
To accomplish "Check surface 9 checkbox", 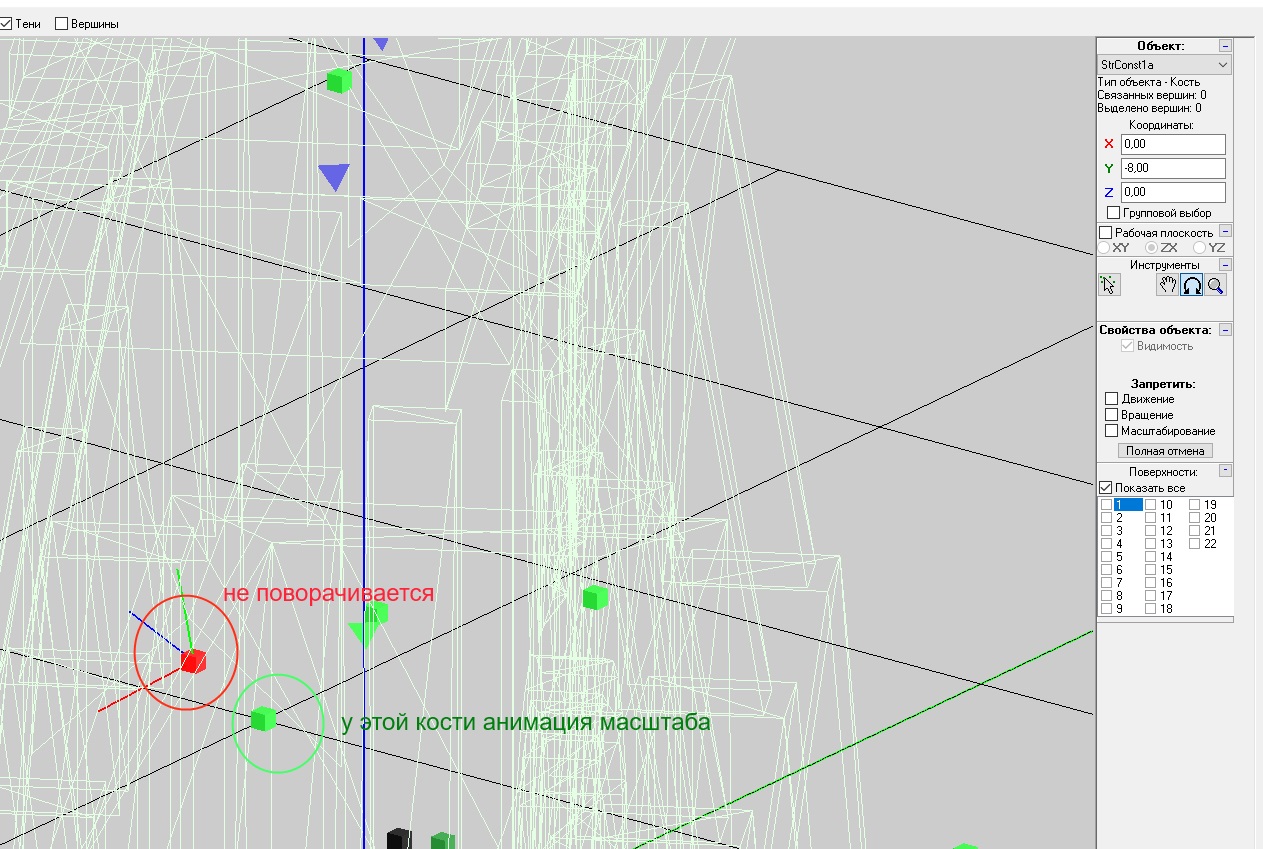I will 1106,609.
